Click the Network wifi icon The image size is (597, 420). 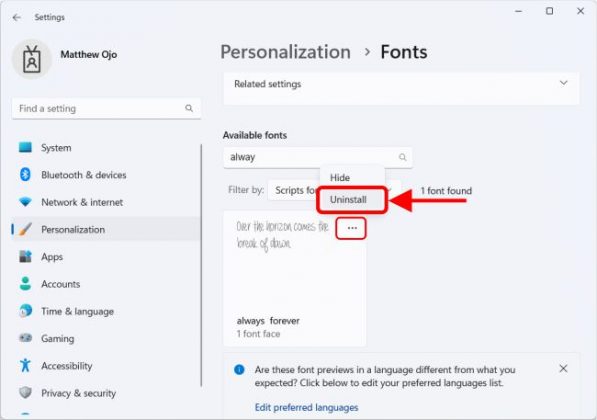click(26, 202)
